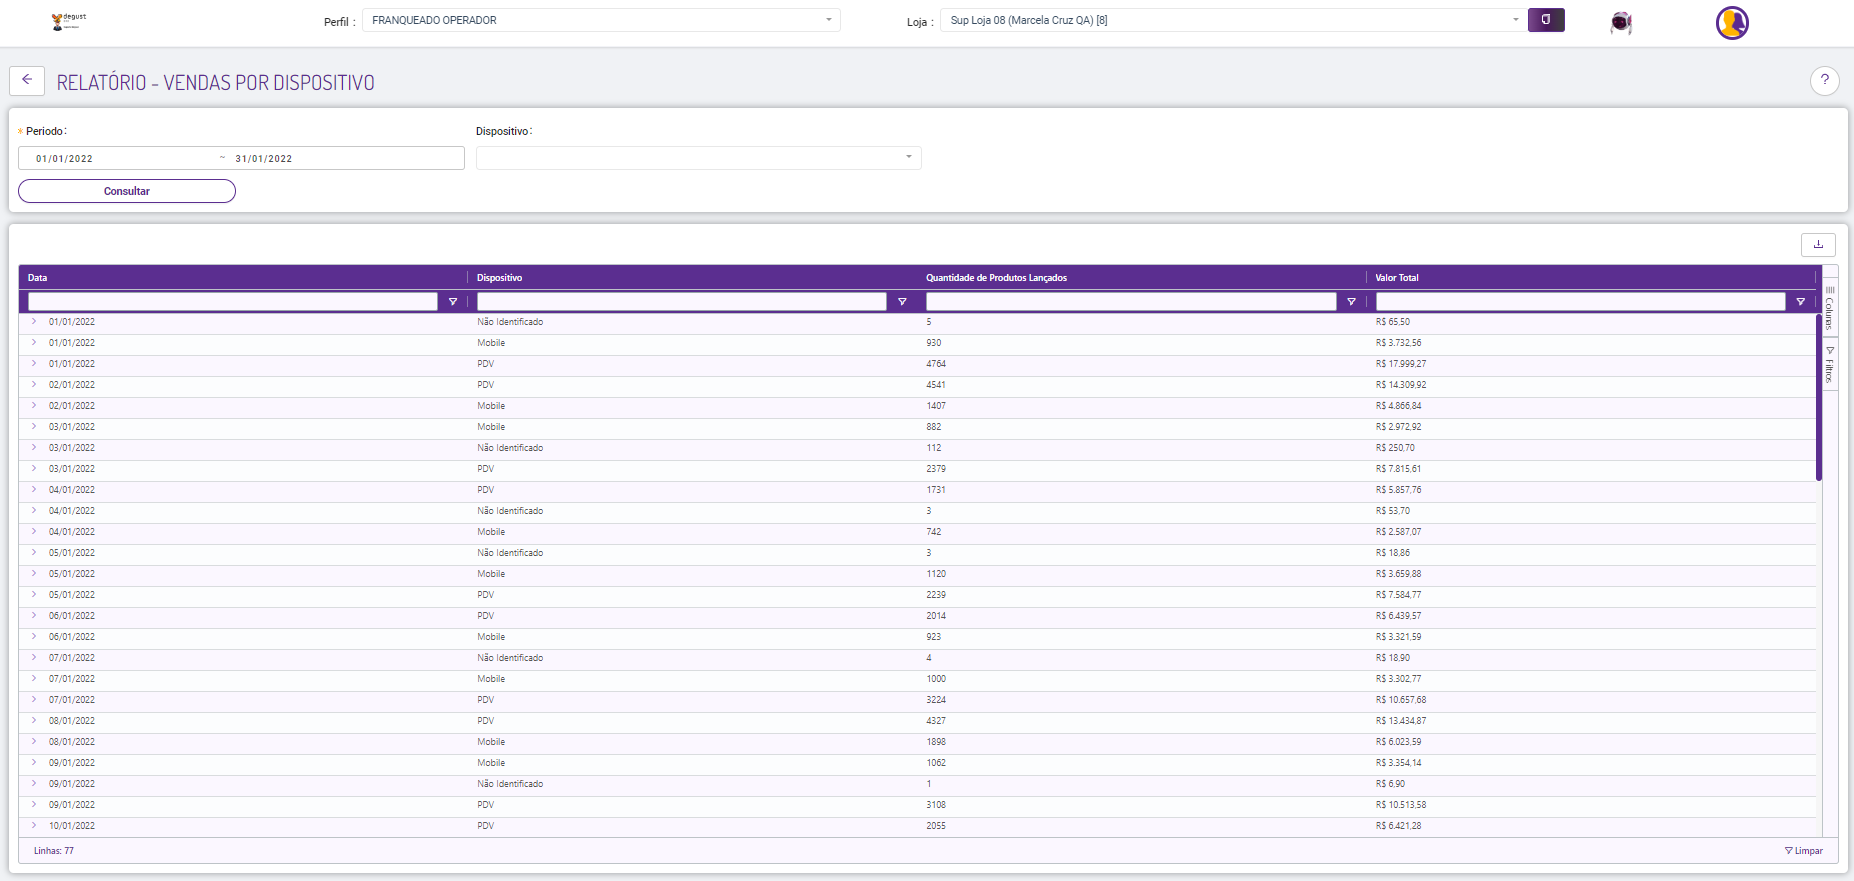This screenshot has height=881, width=1854.
Task: Click the export download icon above the table
Action: coord(1818,244)
